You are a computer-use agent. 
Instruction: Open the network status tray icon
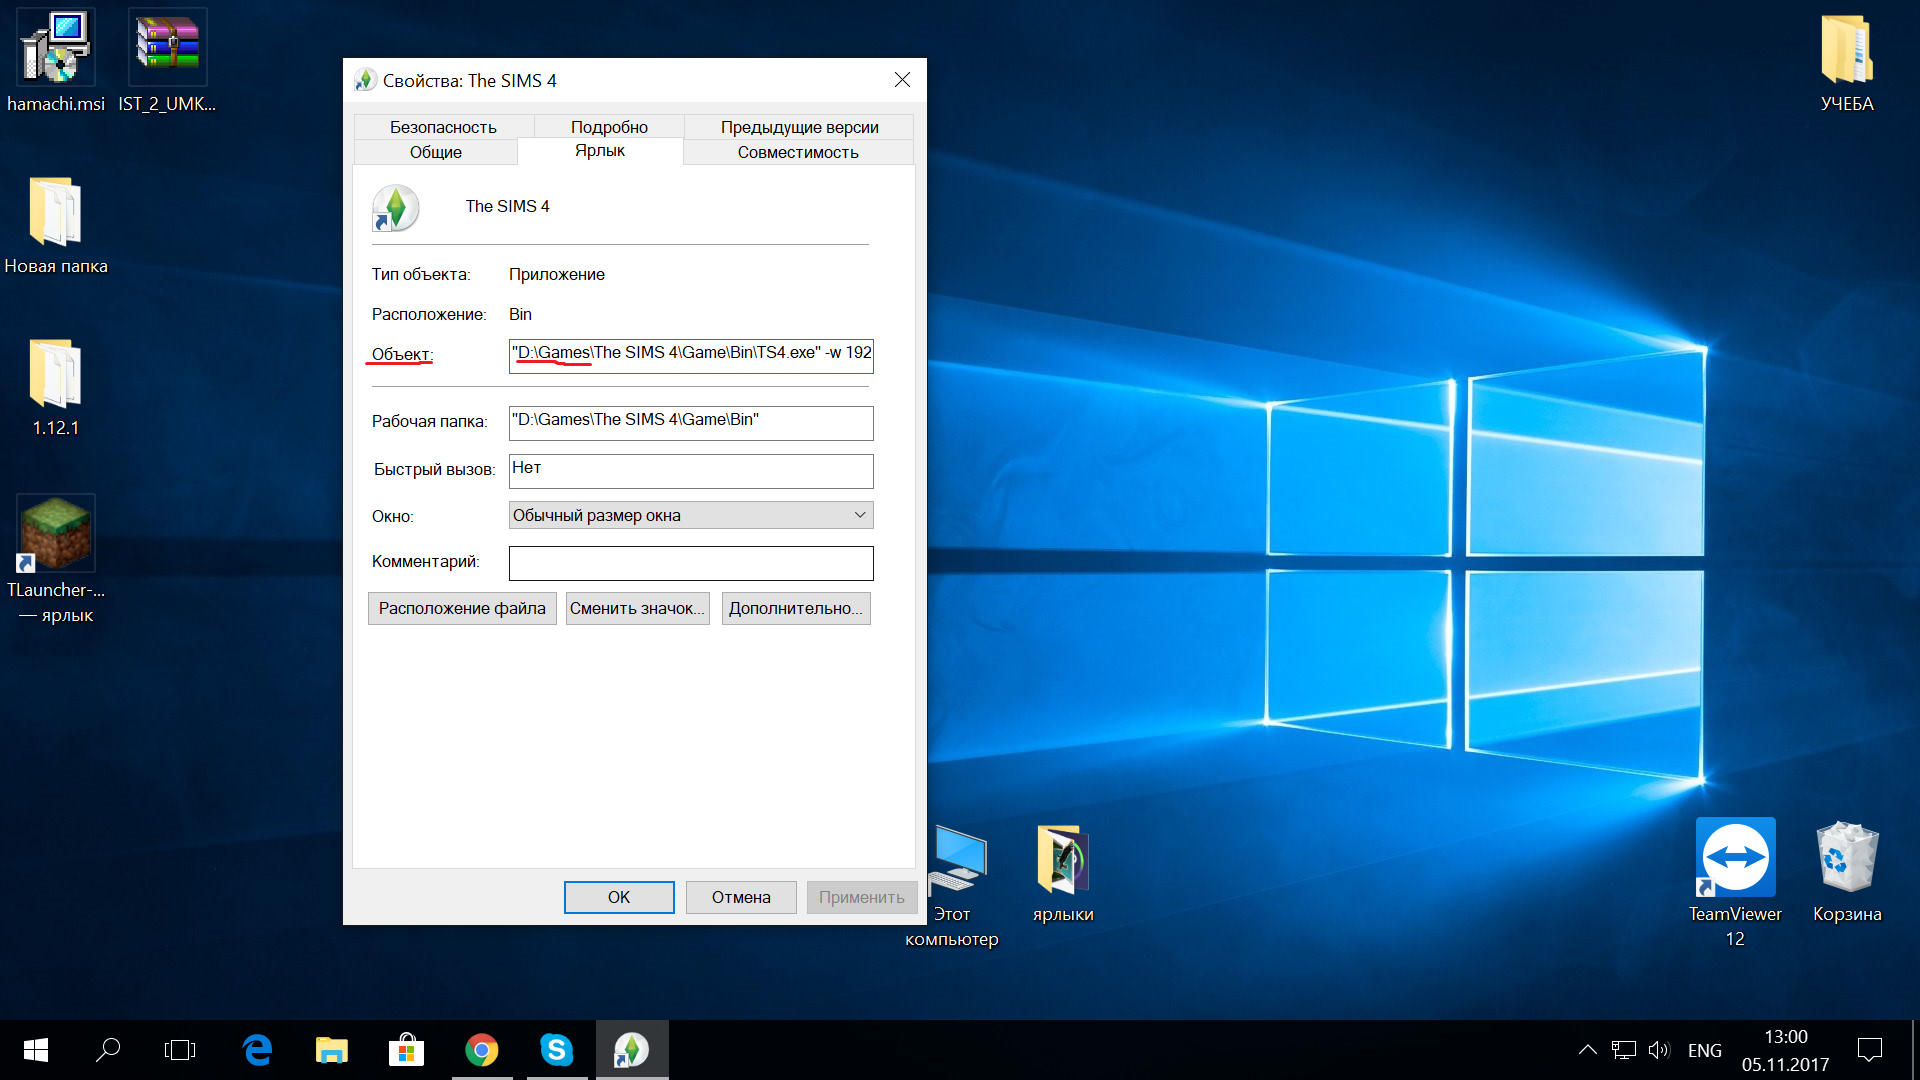(1624, 1050)
